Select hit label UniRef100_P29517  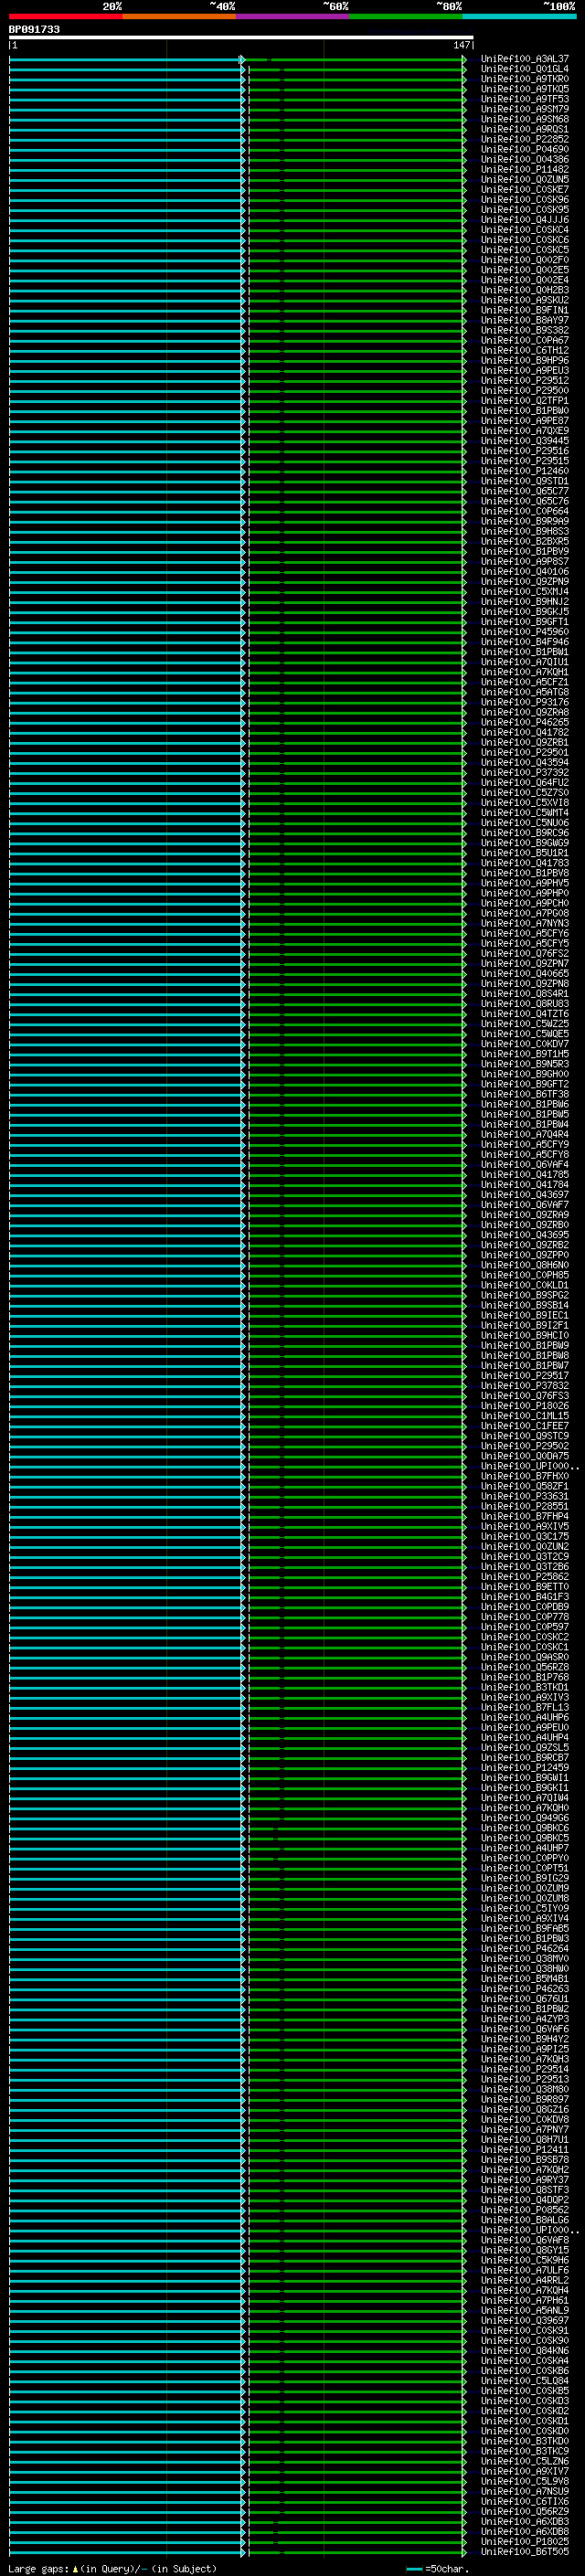coord(524,1376)
